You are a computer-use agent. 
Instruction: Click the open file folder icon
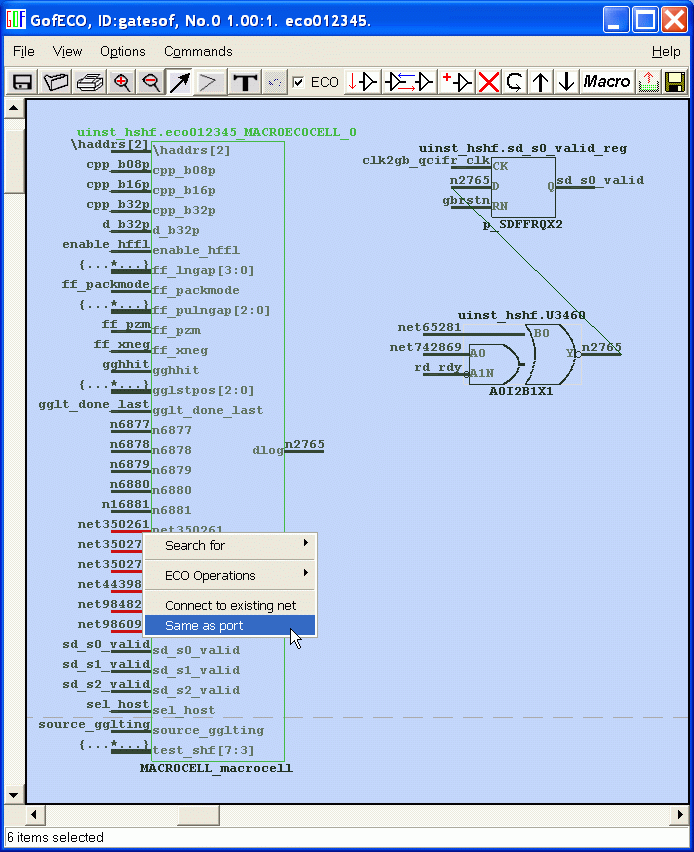(56, 82)
